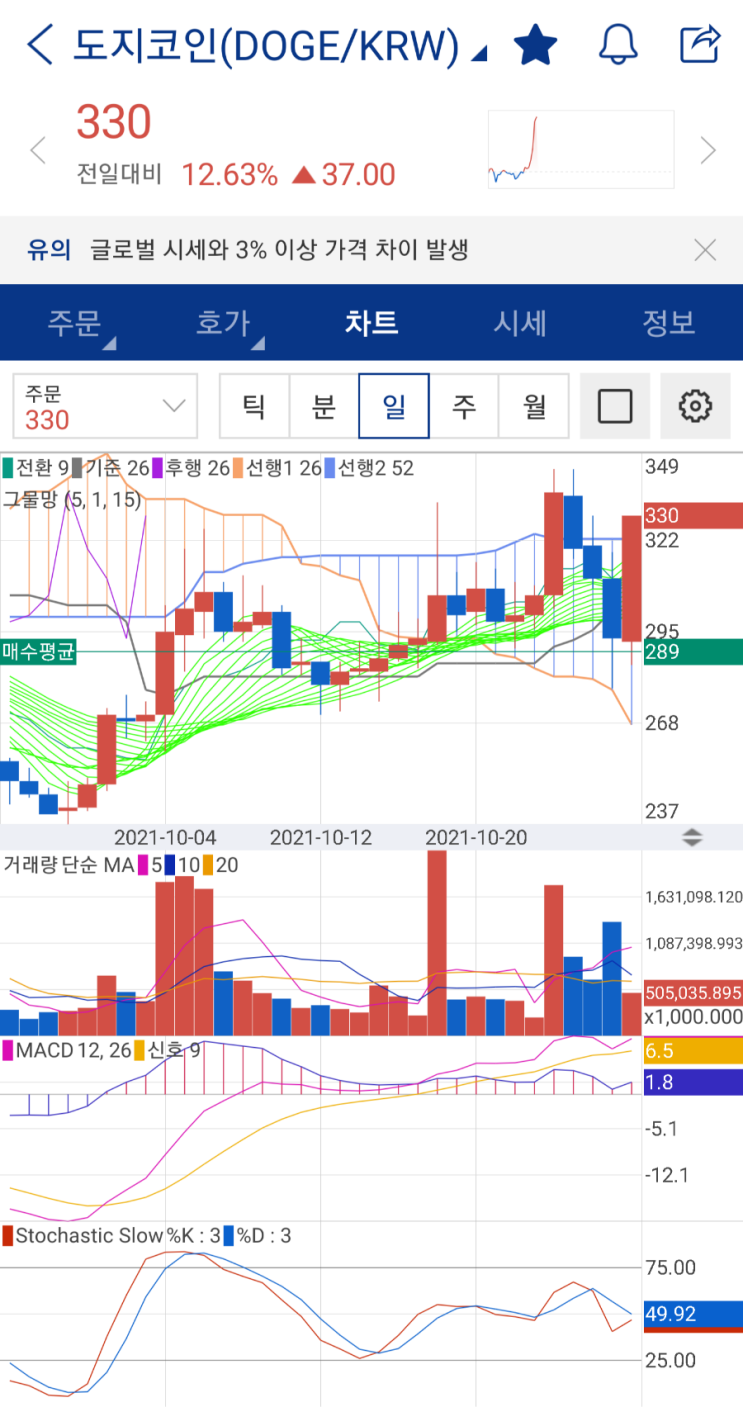Tap the 거래량 단순 MA volume indicator label
This screenshot has width=743, height=1426.
pyautogui.click(x=68, y=865)
